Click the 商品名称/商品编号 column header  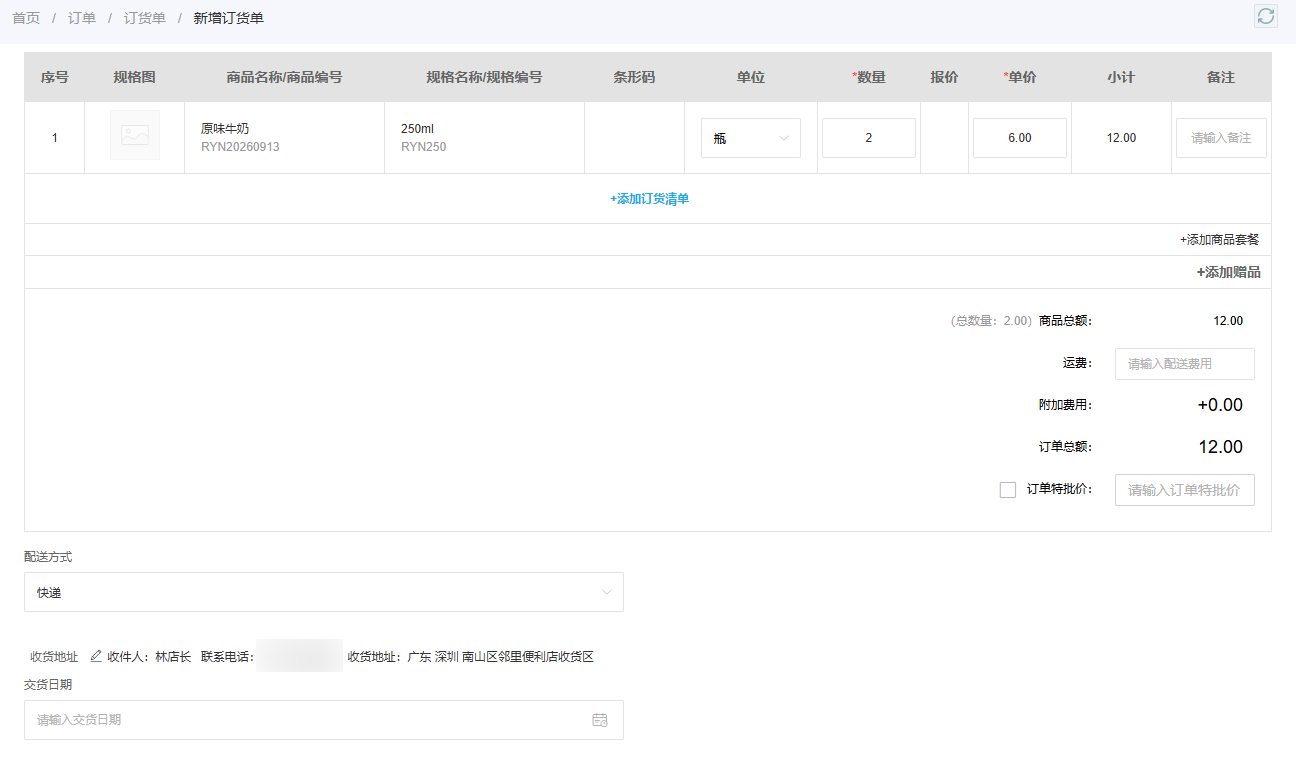pos(284,77)
